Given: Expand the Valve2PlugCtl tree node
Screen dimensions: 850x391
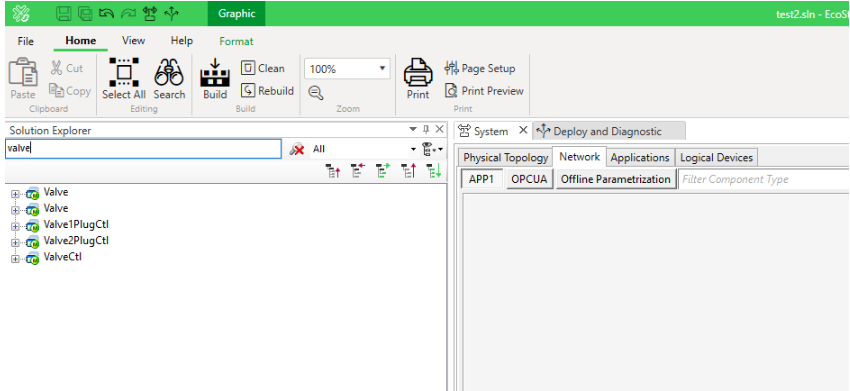Looking at the screenshot, I should tap(15, 242).
